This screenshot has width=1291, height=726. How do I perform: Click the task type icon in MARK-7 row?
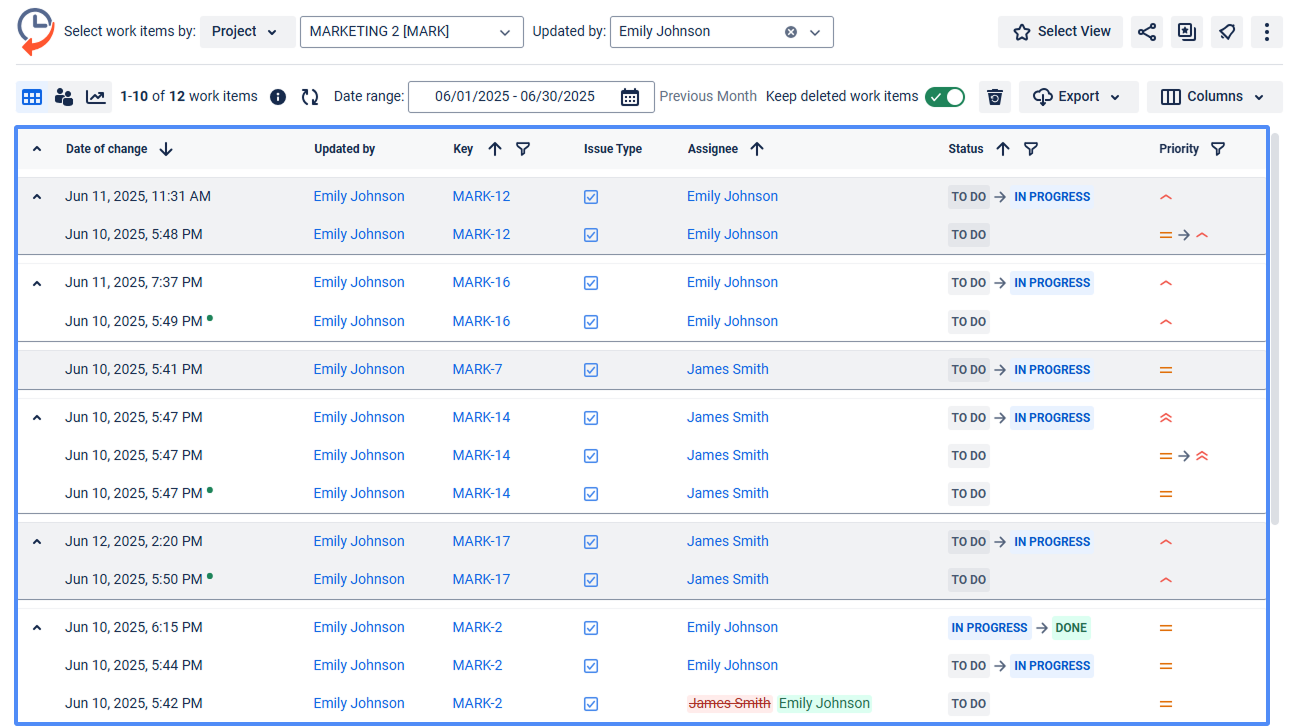[591, 370]
